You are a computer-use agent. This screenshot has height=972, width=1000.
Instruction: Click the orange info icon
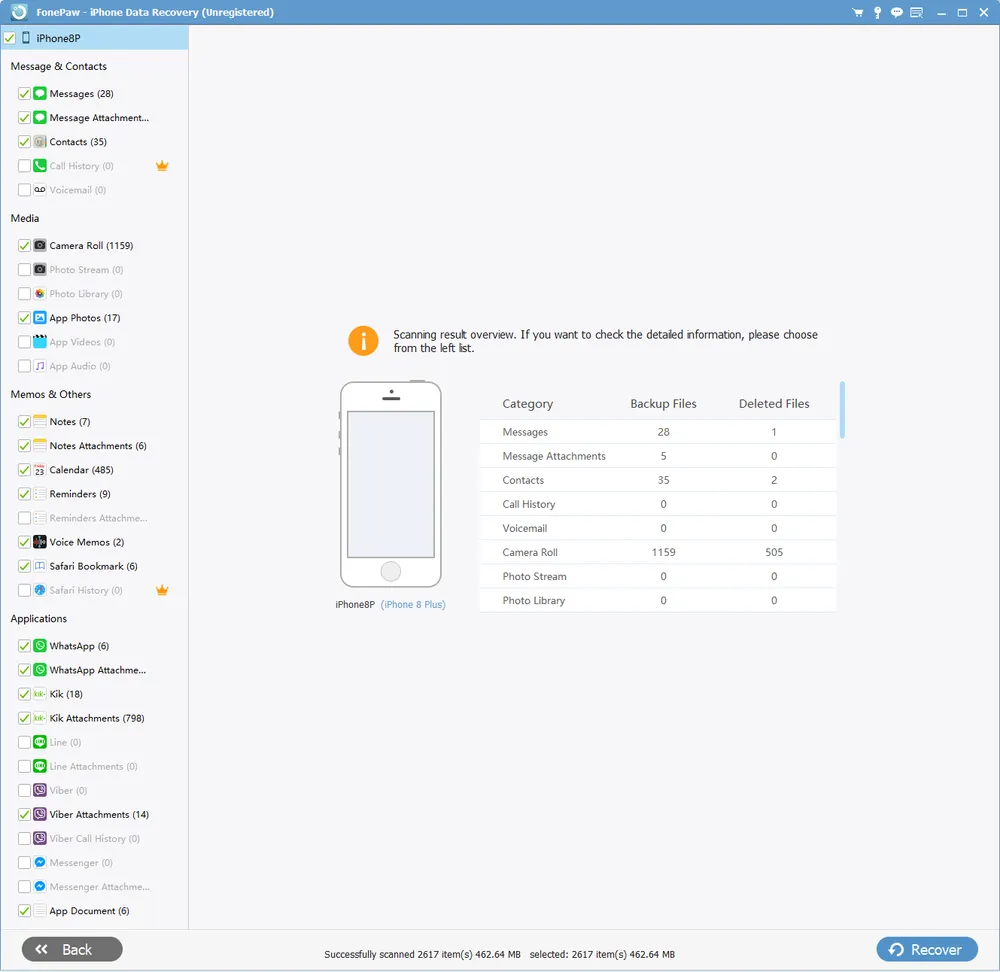364,341
